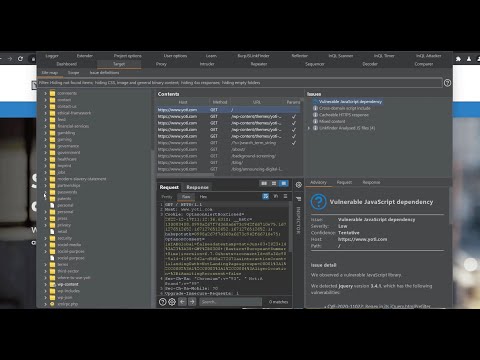
Task: Select stacked request/response layout icon
Action: 274,183
